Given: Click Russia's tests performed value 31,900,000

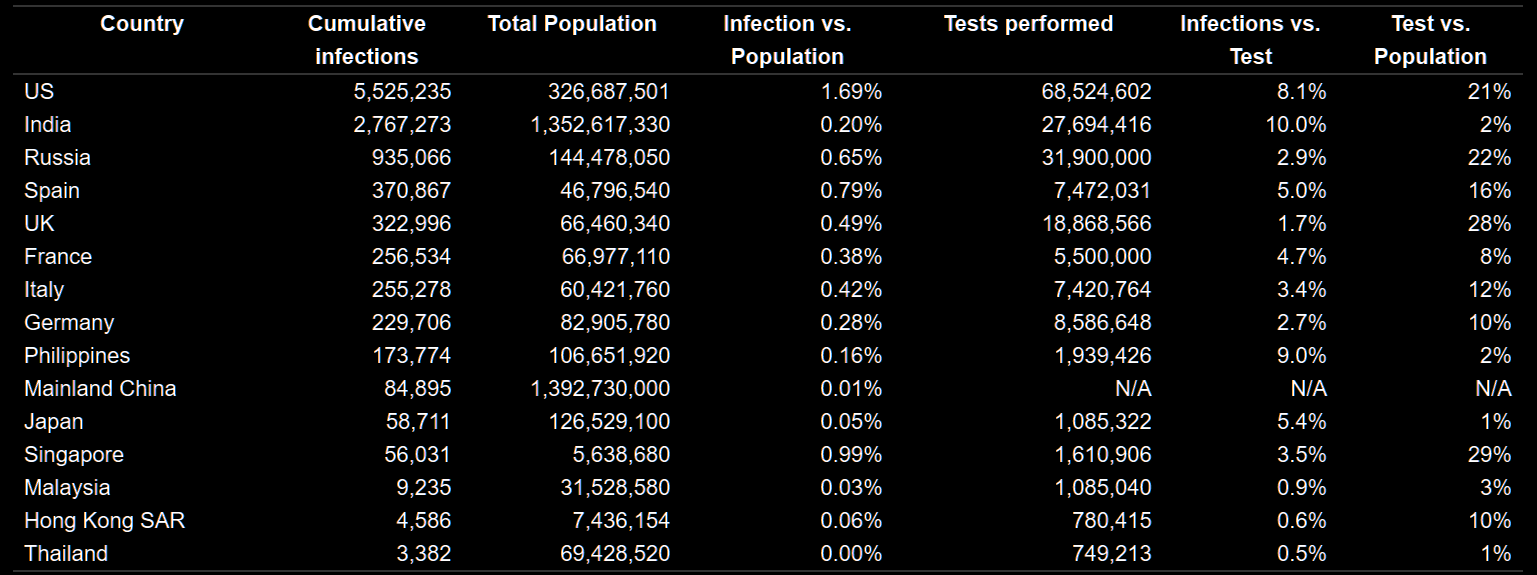Looking at the screenshot, I should (x=1096, y=158).
